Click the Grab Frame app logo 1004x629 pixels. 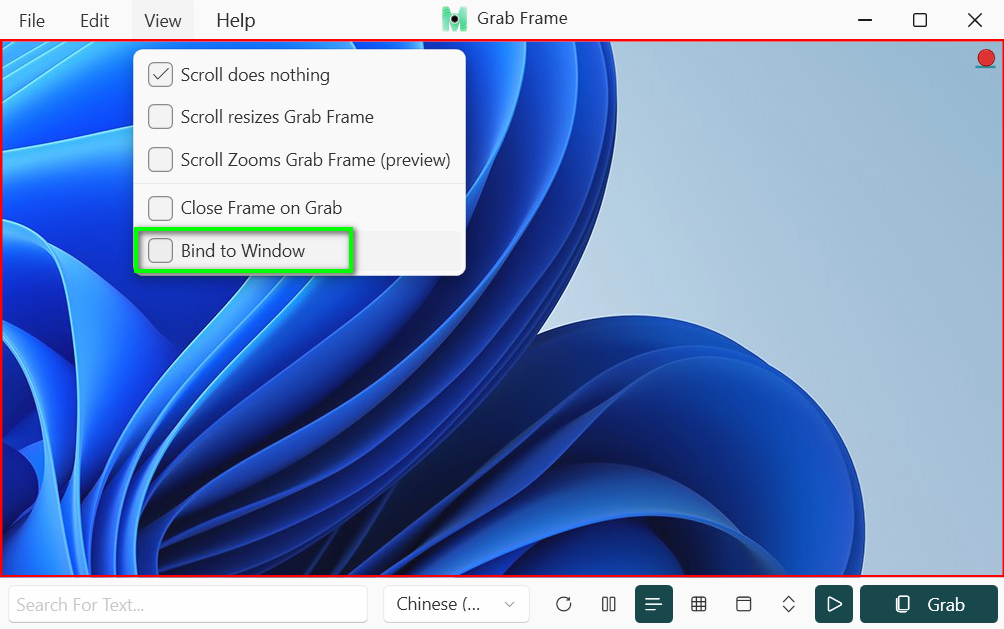click(455, 19)
